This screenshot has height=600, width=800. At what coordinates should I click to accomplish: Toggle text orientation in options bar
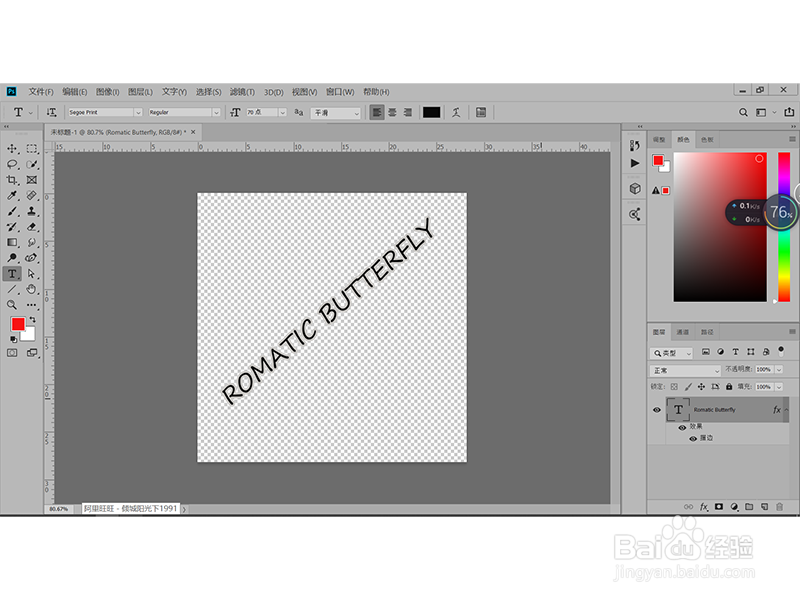tap(52, 112)
